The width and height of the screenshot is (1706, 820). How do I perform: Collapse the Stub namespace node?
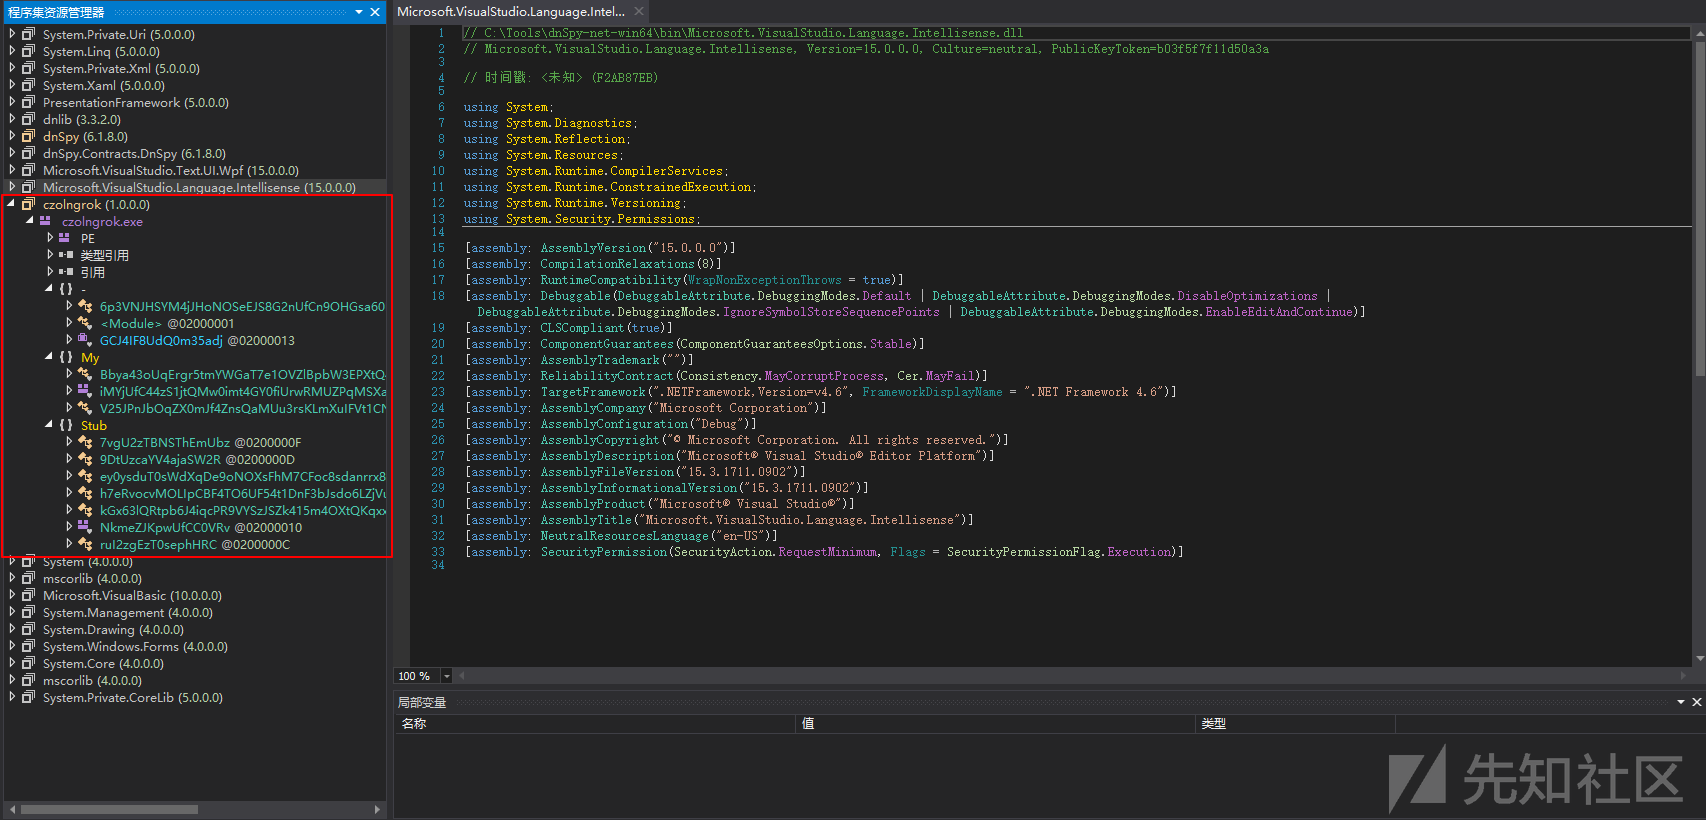pyautogui.click(x=49, y=425)
